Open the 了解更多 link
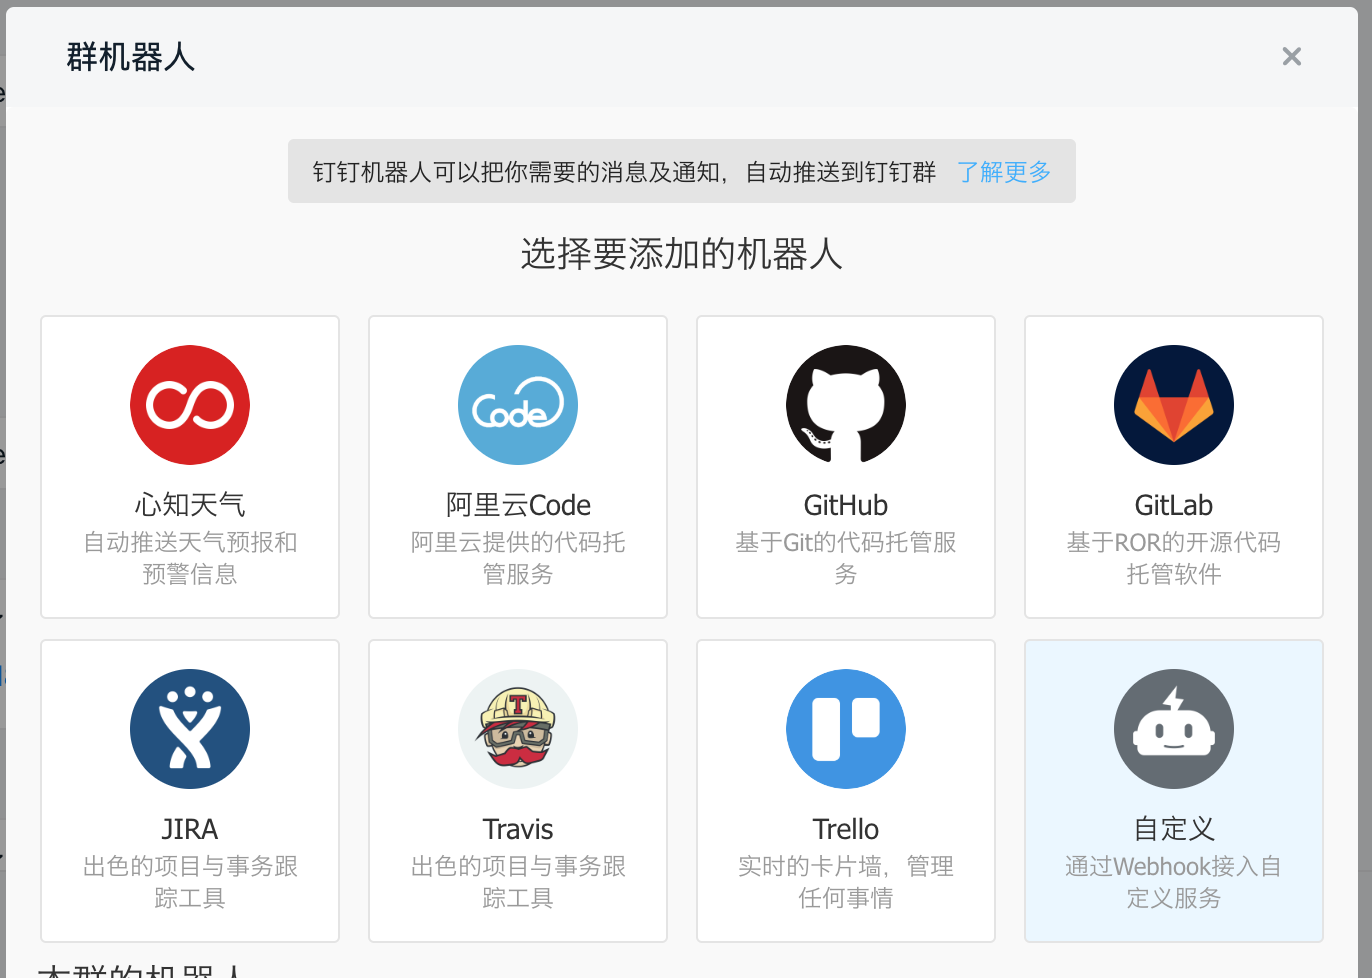 click(1004, 172)
